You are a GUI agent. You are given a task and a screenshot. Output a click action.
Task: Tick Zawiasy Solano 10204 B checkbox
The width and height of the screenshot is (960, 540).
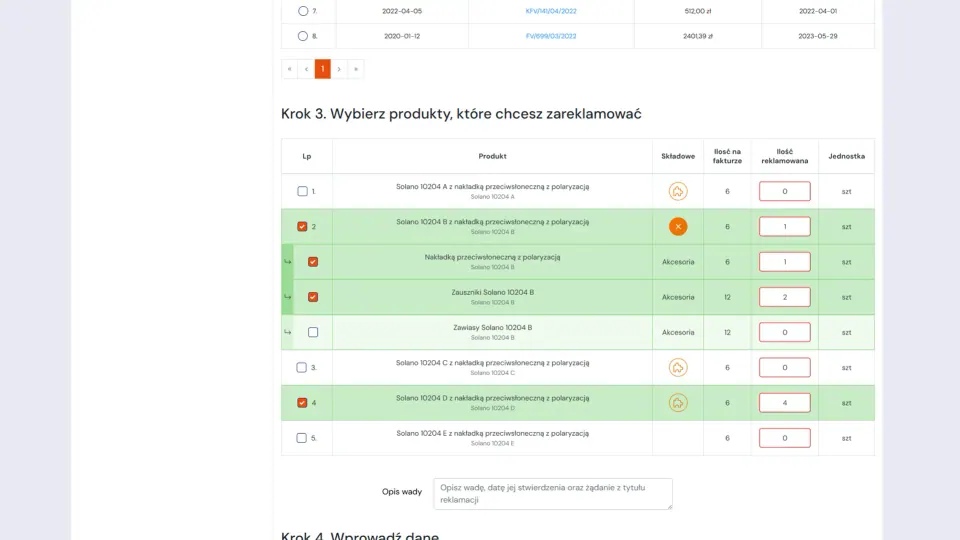(313, 332)
